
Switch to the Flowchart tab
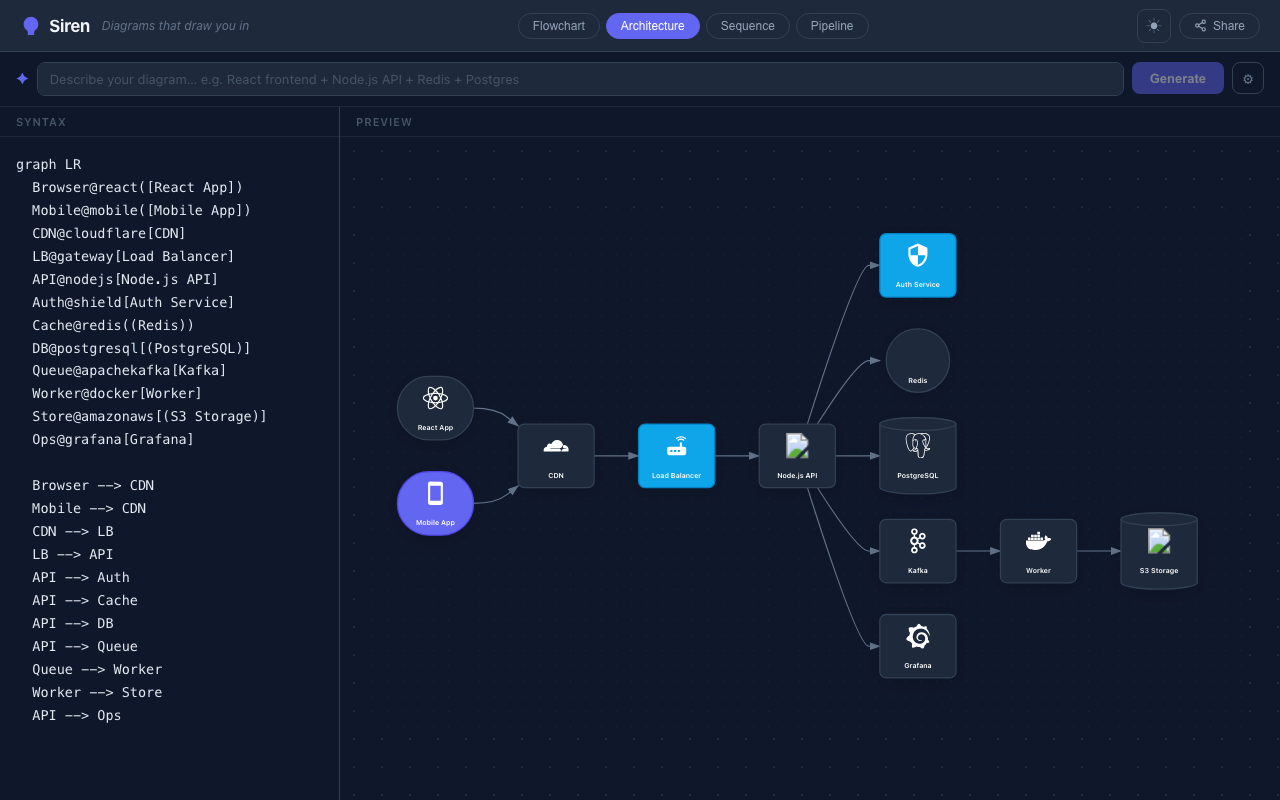click(x=559, y=26)
